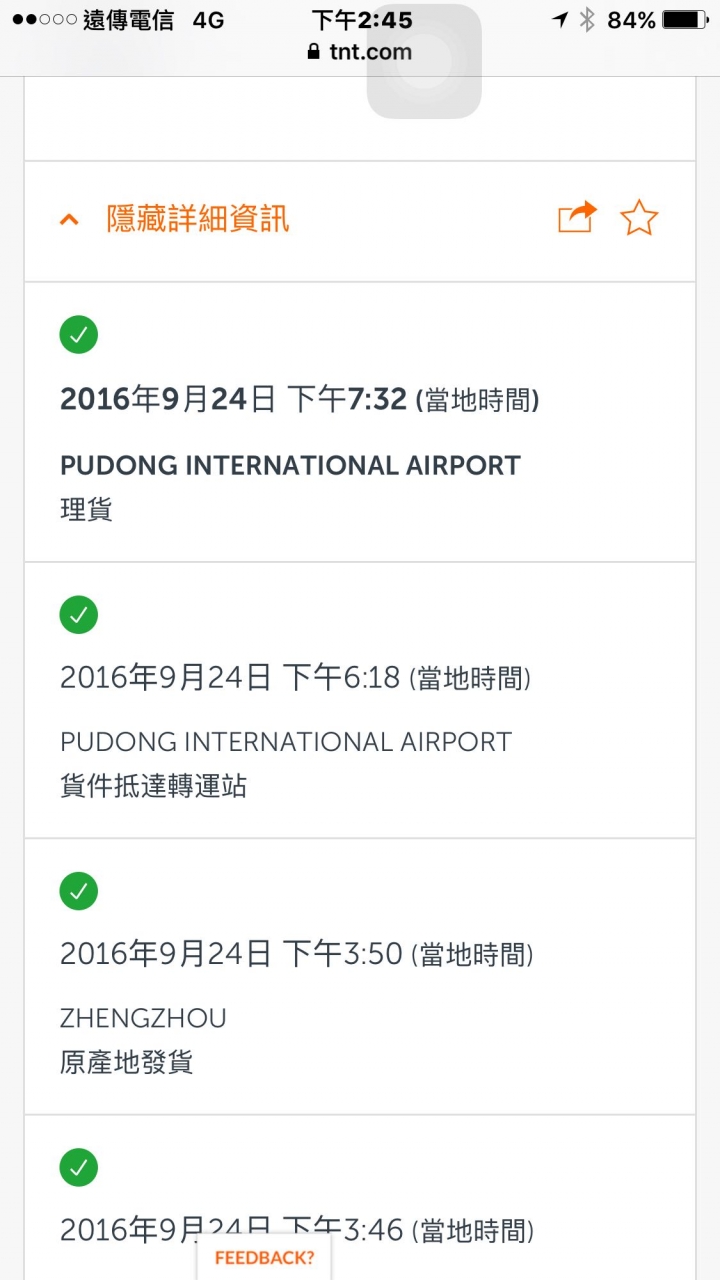
Task: Select the 原產地發貨 status entry
Action: [127, 1062]
